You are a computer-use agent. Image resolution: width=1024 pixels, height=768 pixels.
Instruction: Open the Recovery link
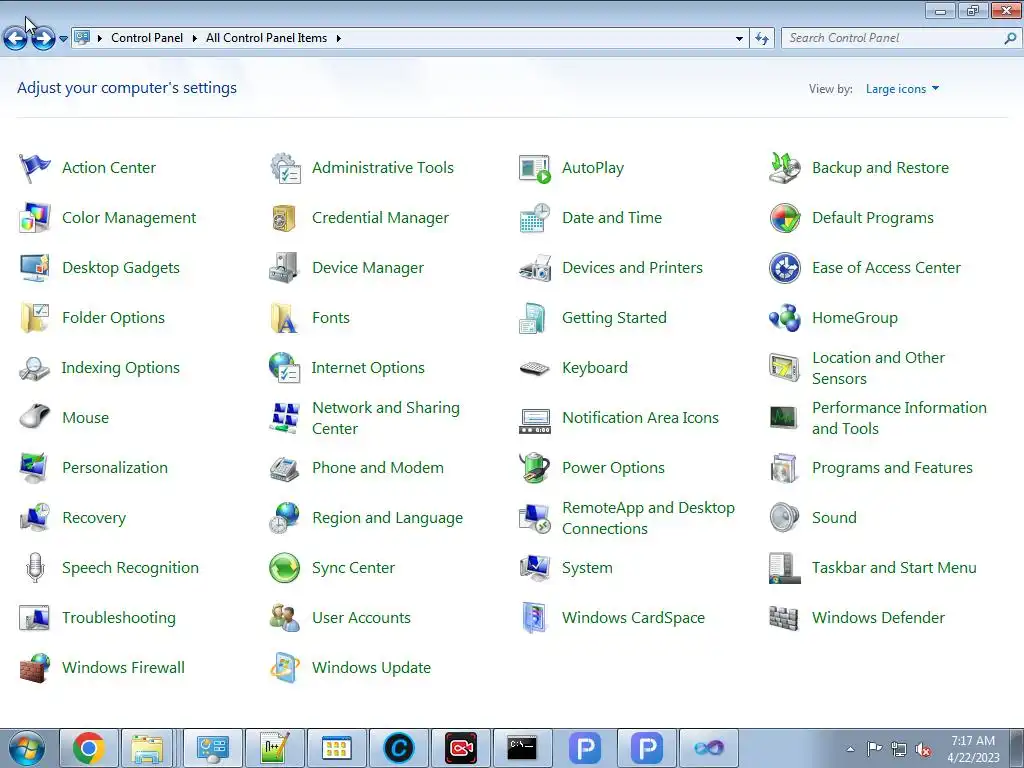pyautogui.click(x=94, y=518)
